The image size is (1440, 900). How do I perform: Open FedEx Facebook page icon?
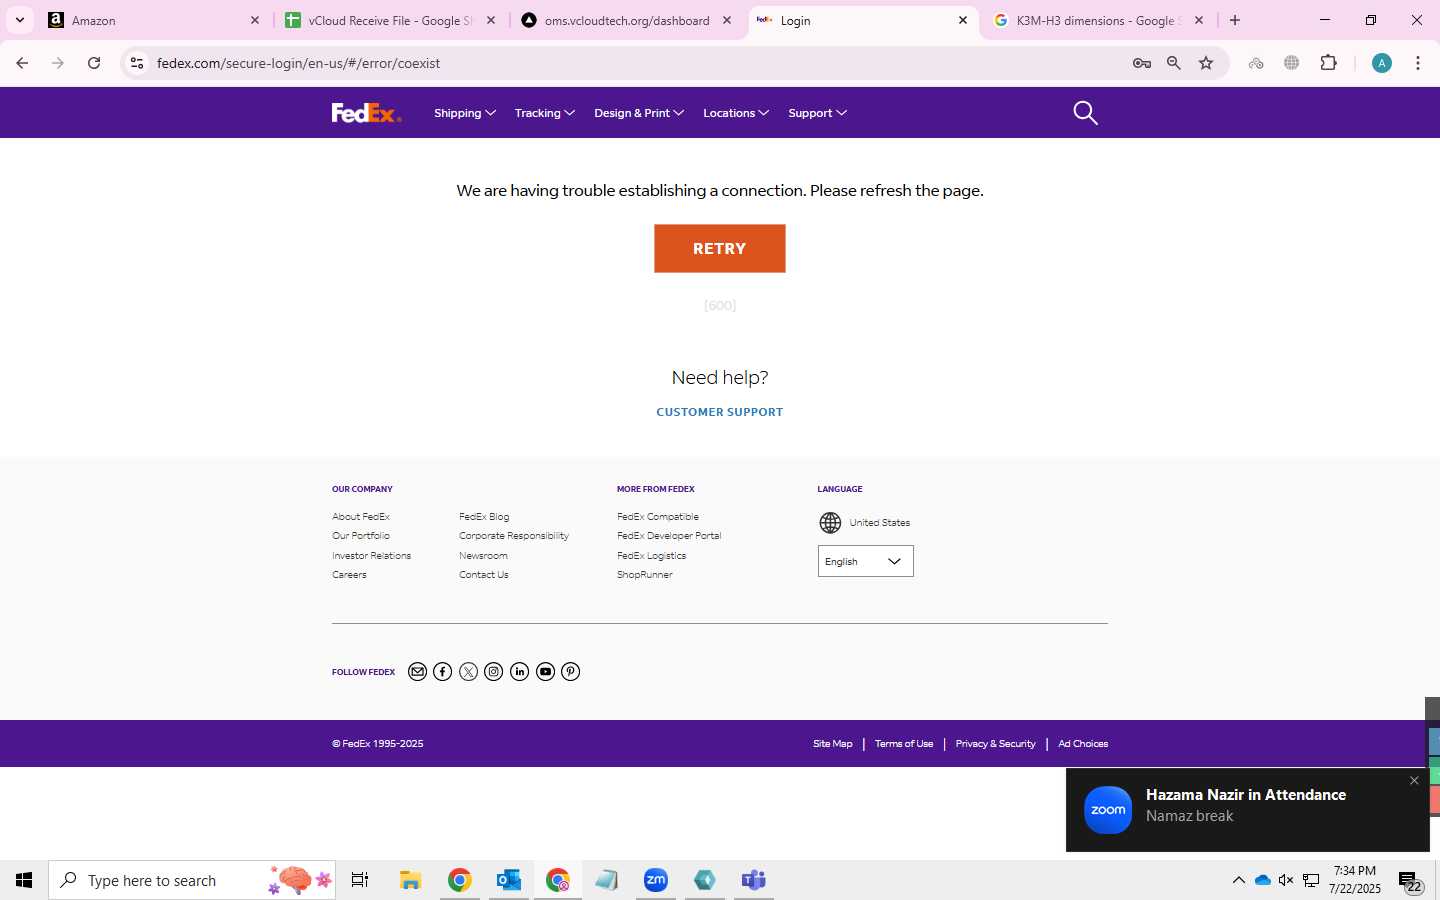click(443, 672)
